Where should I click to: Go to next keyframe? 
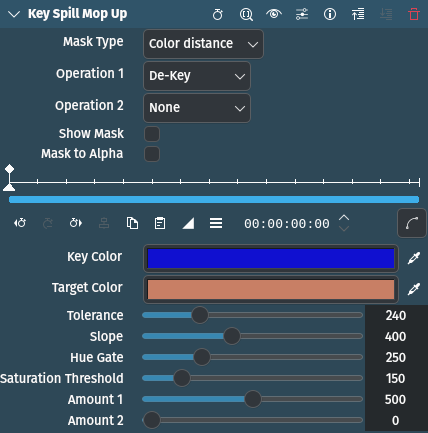click(76, 223)
